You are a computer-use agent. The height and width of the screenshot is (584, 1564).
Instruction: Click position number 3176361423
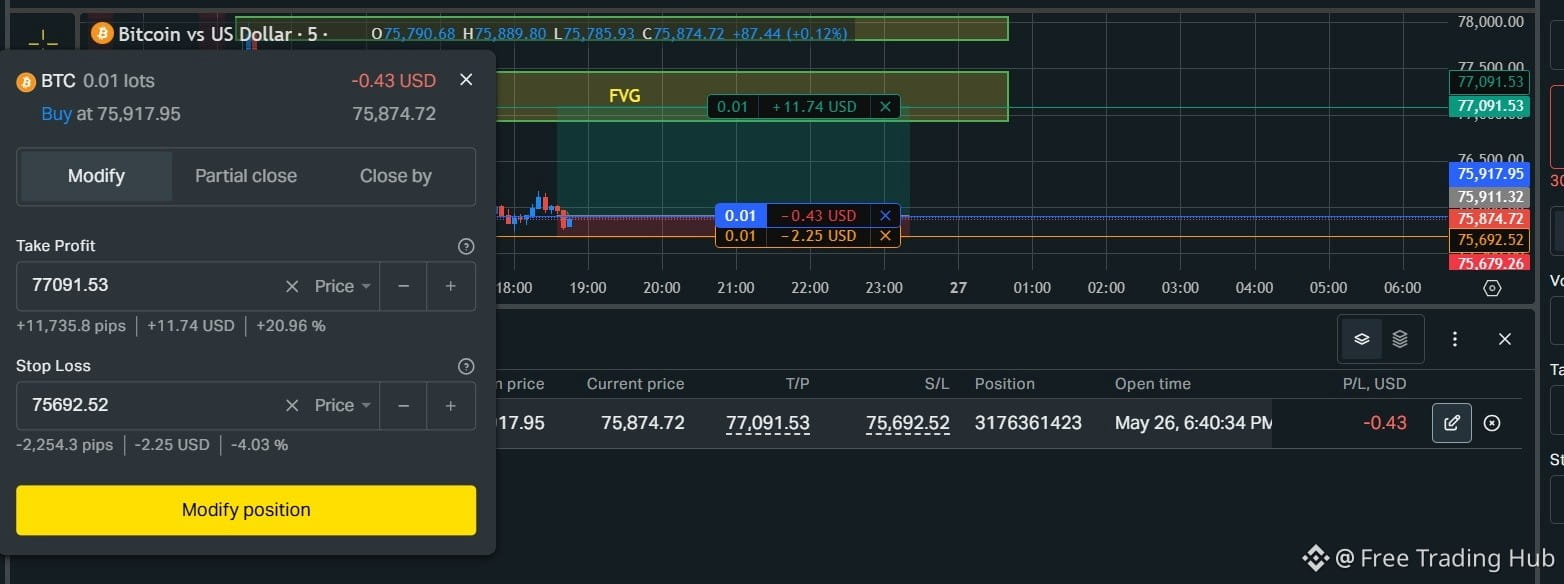coord(1028,423)
